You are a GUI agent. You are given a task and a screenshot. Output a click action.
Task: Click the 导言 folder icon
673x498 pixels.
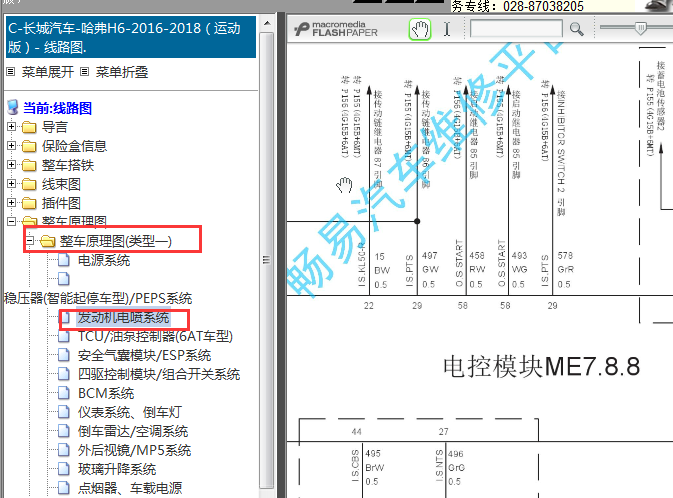(x=29, y=128)
